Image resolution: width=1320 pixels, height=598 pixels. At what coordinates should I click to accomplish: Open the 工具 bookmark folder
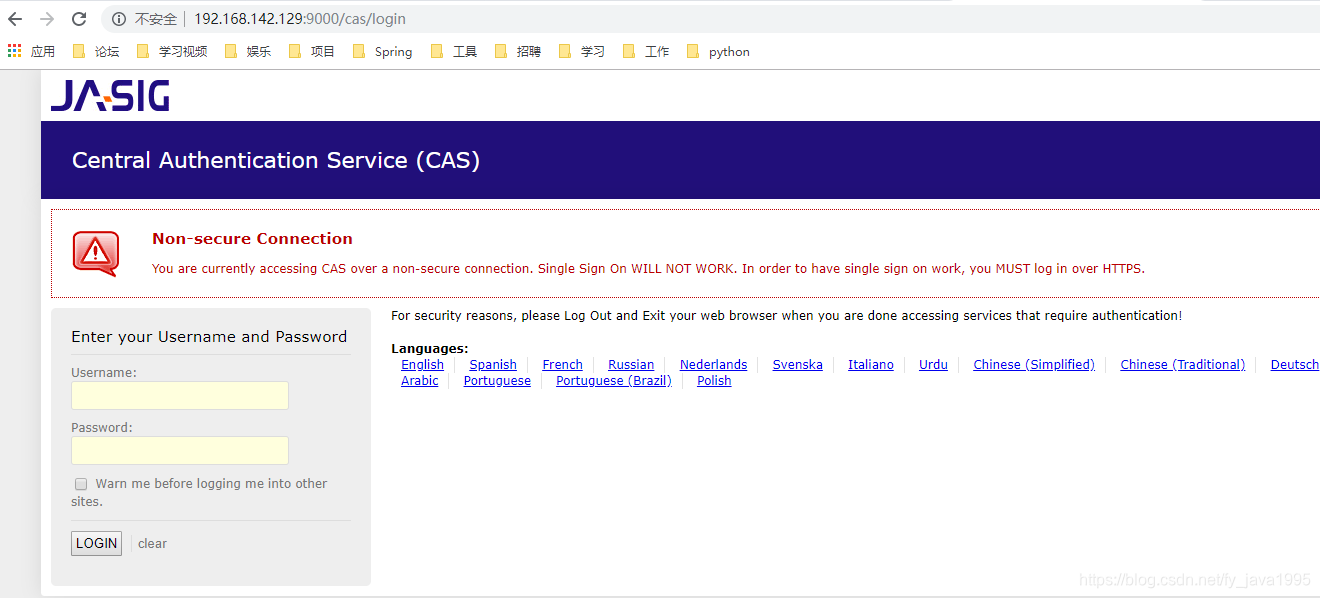click(x=454, y=51)
